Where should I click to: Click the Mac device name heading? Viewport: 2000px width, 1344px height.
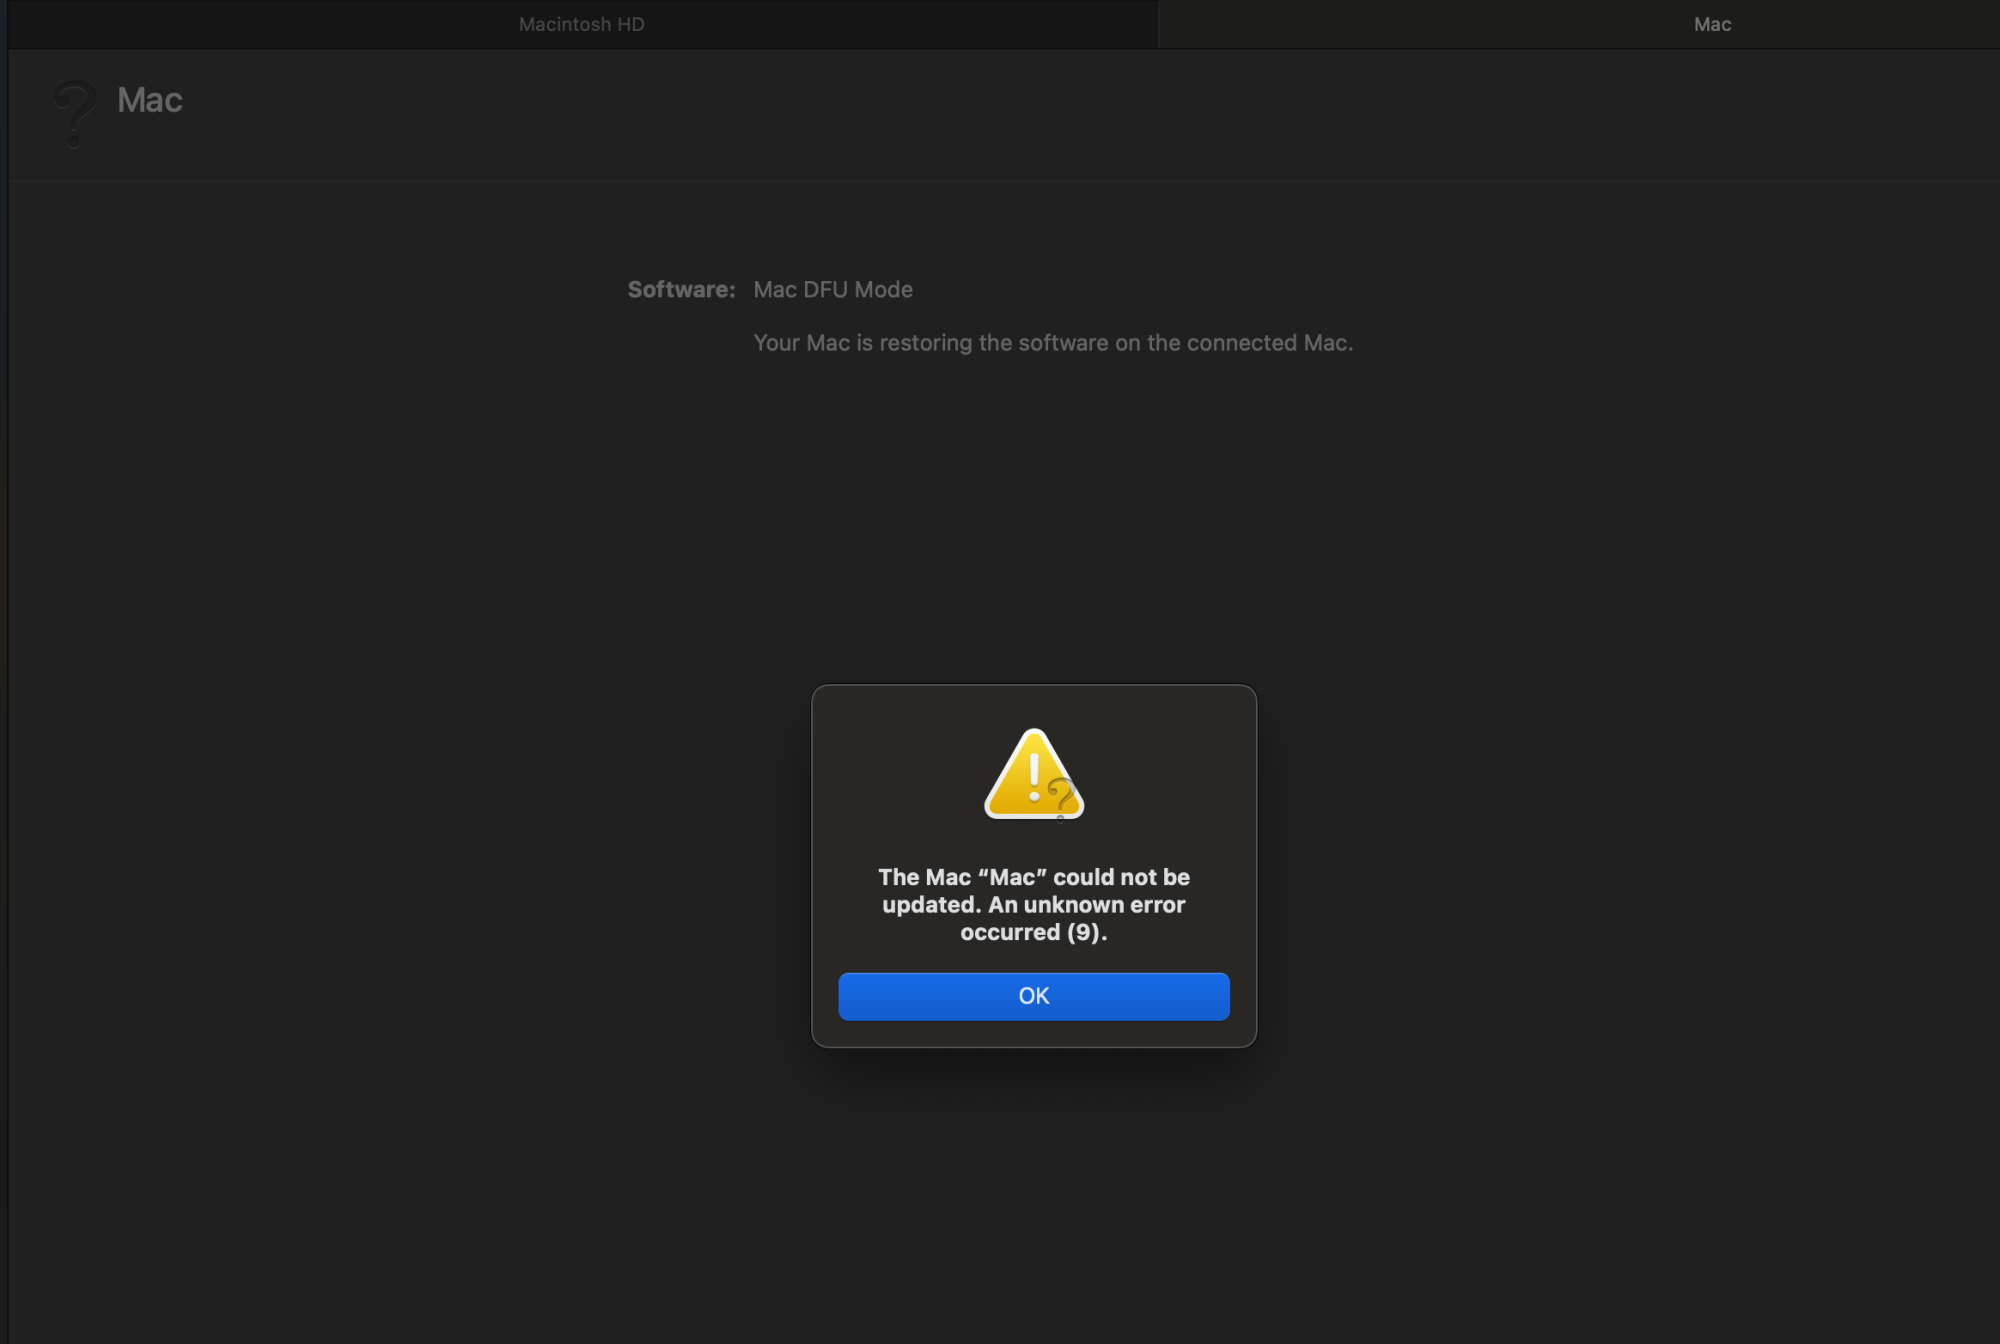click(150, 100)
